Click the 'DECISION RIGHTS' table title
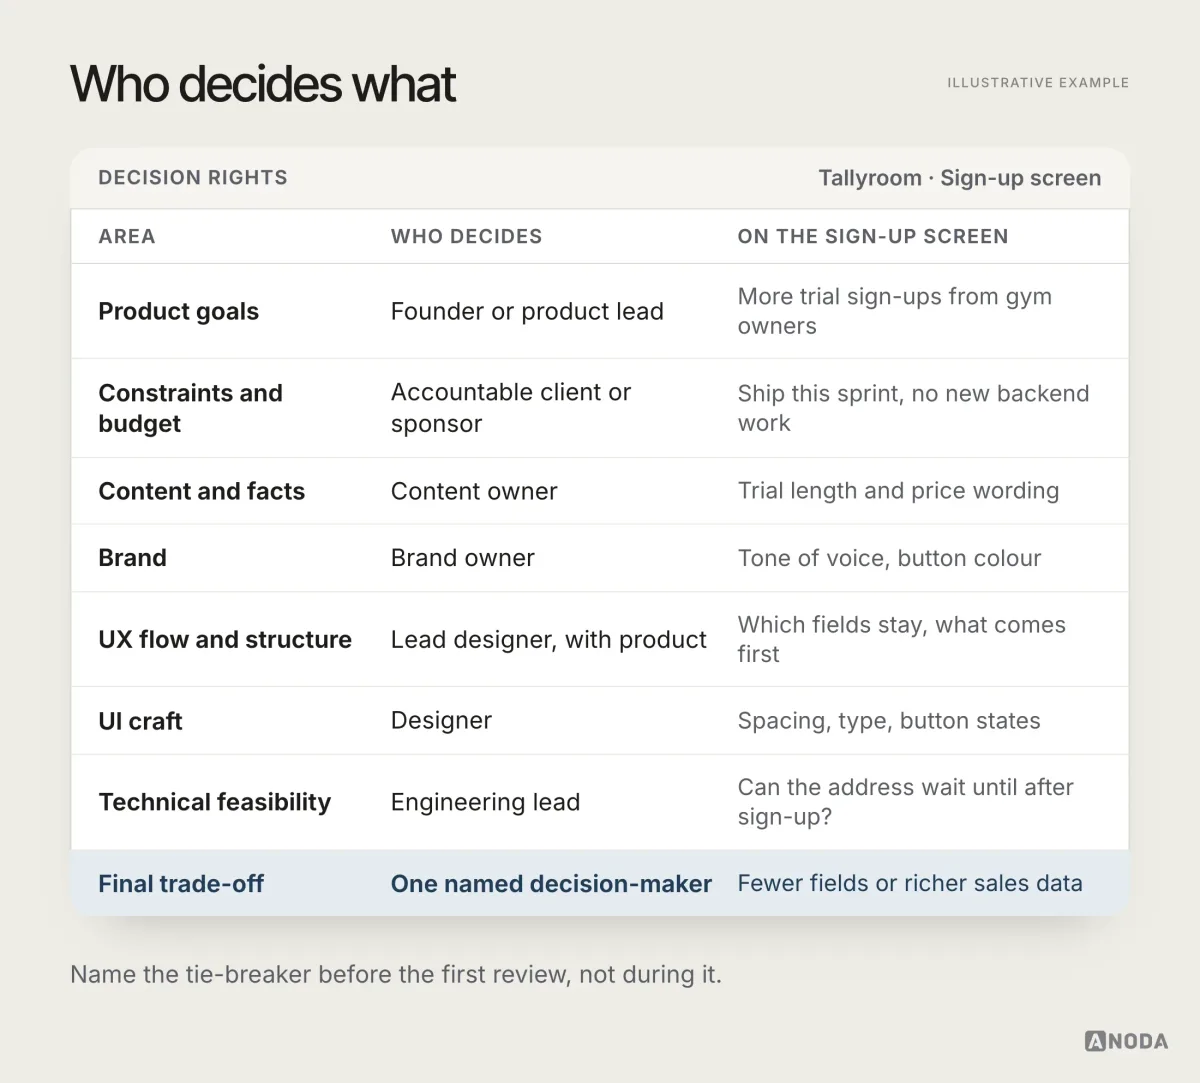The height and width of the screenshot is (1083, 1200). pyautogui.click(x=193, y=178)
